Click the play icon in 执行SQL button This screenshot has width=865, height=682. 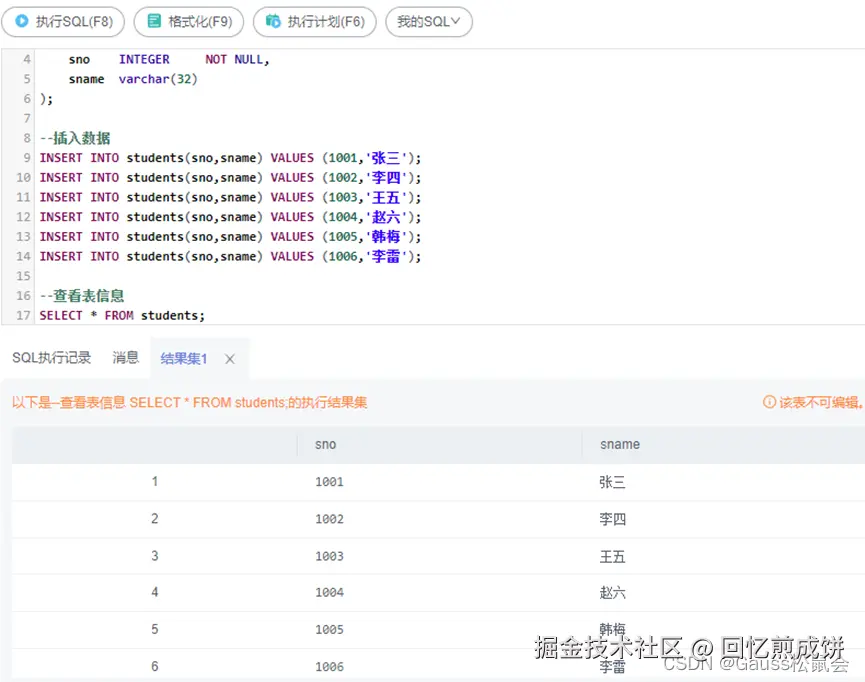pos(22,21)
